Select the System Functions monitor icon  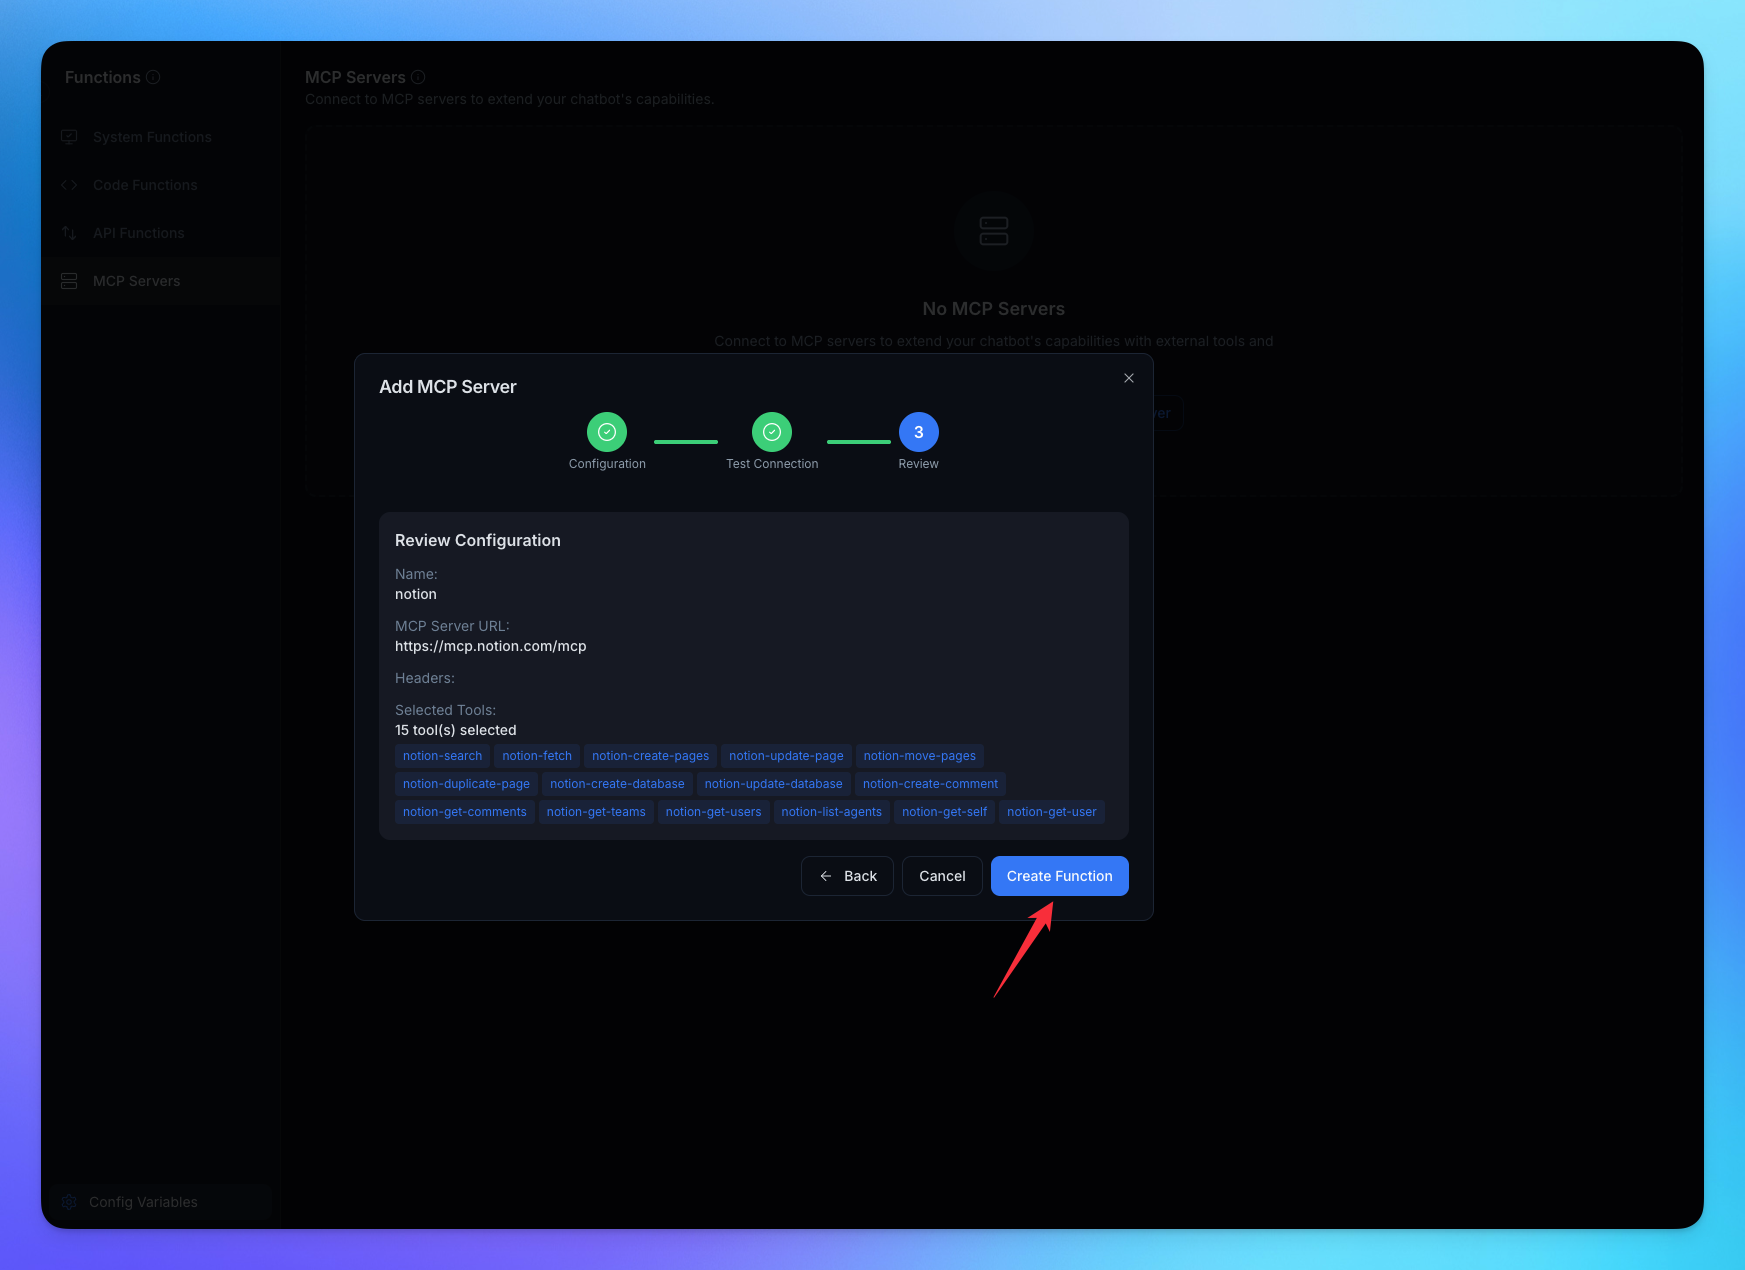click(x=68, y=136)
